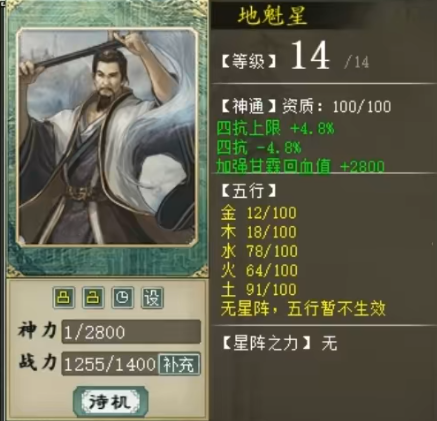Image resolution: width=437 pixels, height=421 pixels.
Task: Click the closed padlock lock icon
Action: pyautogui.click(x=64, y=297)
